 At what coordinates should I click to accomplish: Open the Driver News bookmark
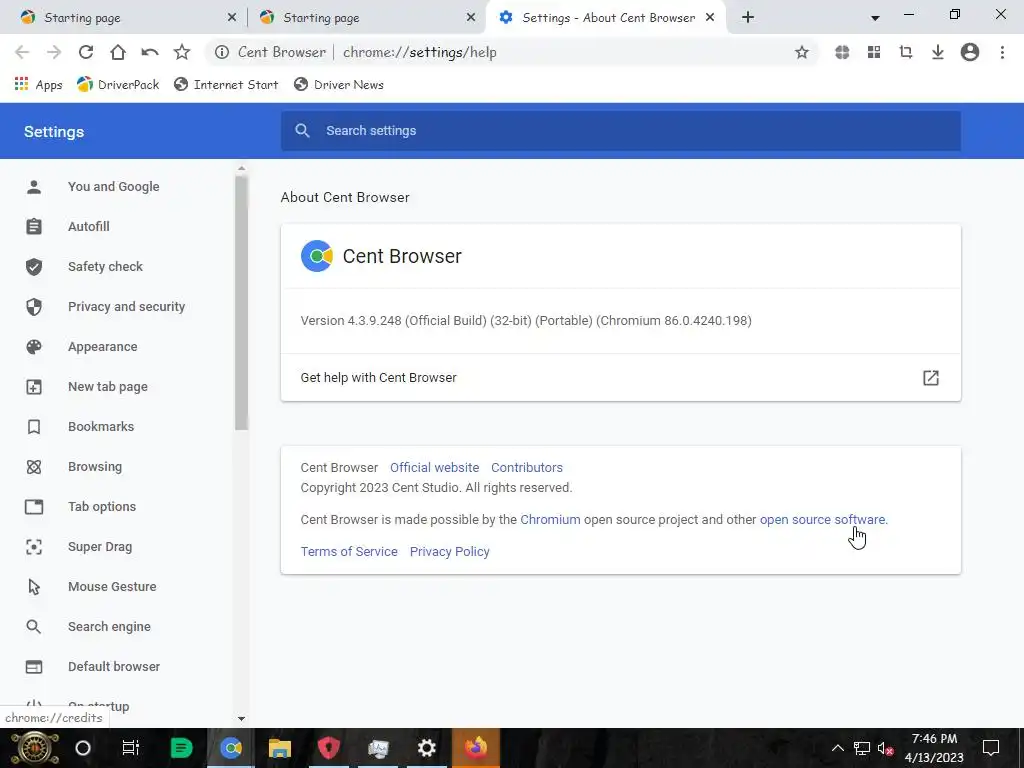[x=338, y=84]
